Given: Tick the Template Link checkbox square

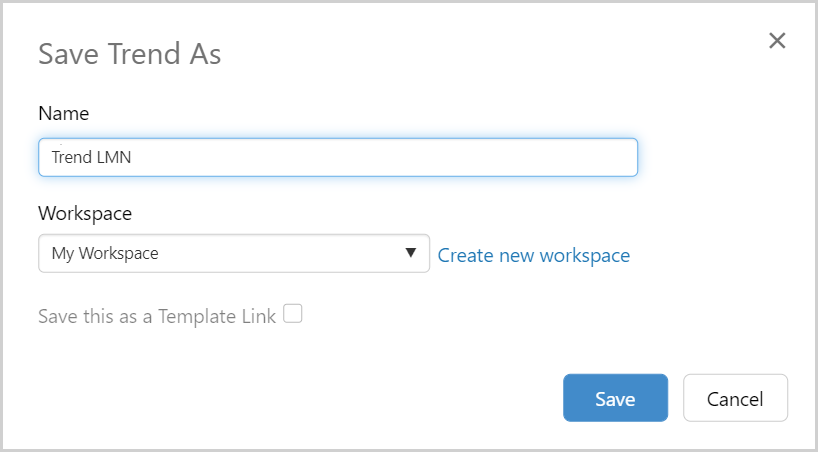Looking at the screenshot, I should pos(292,314).
